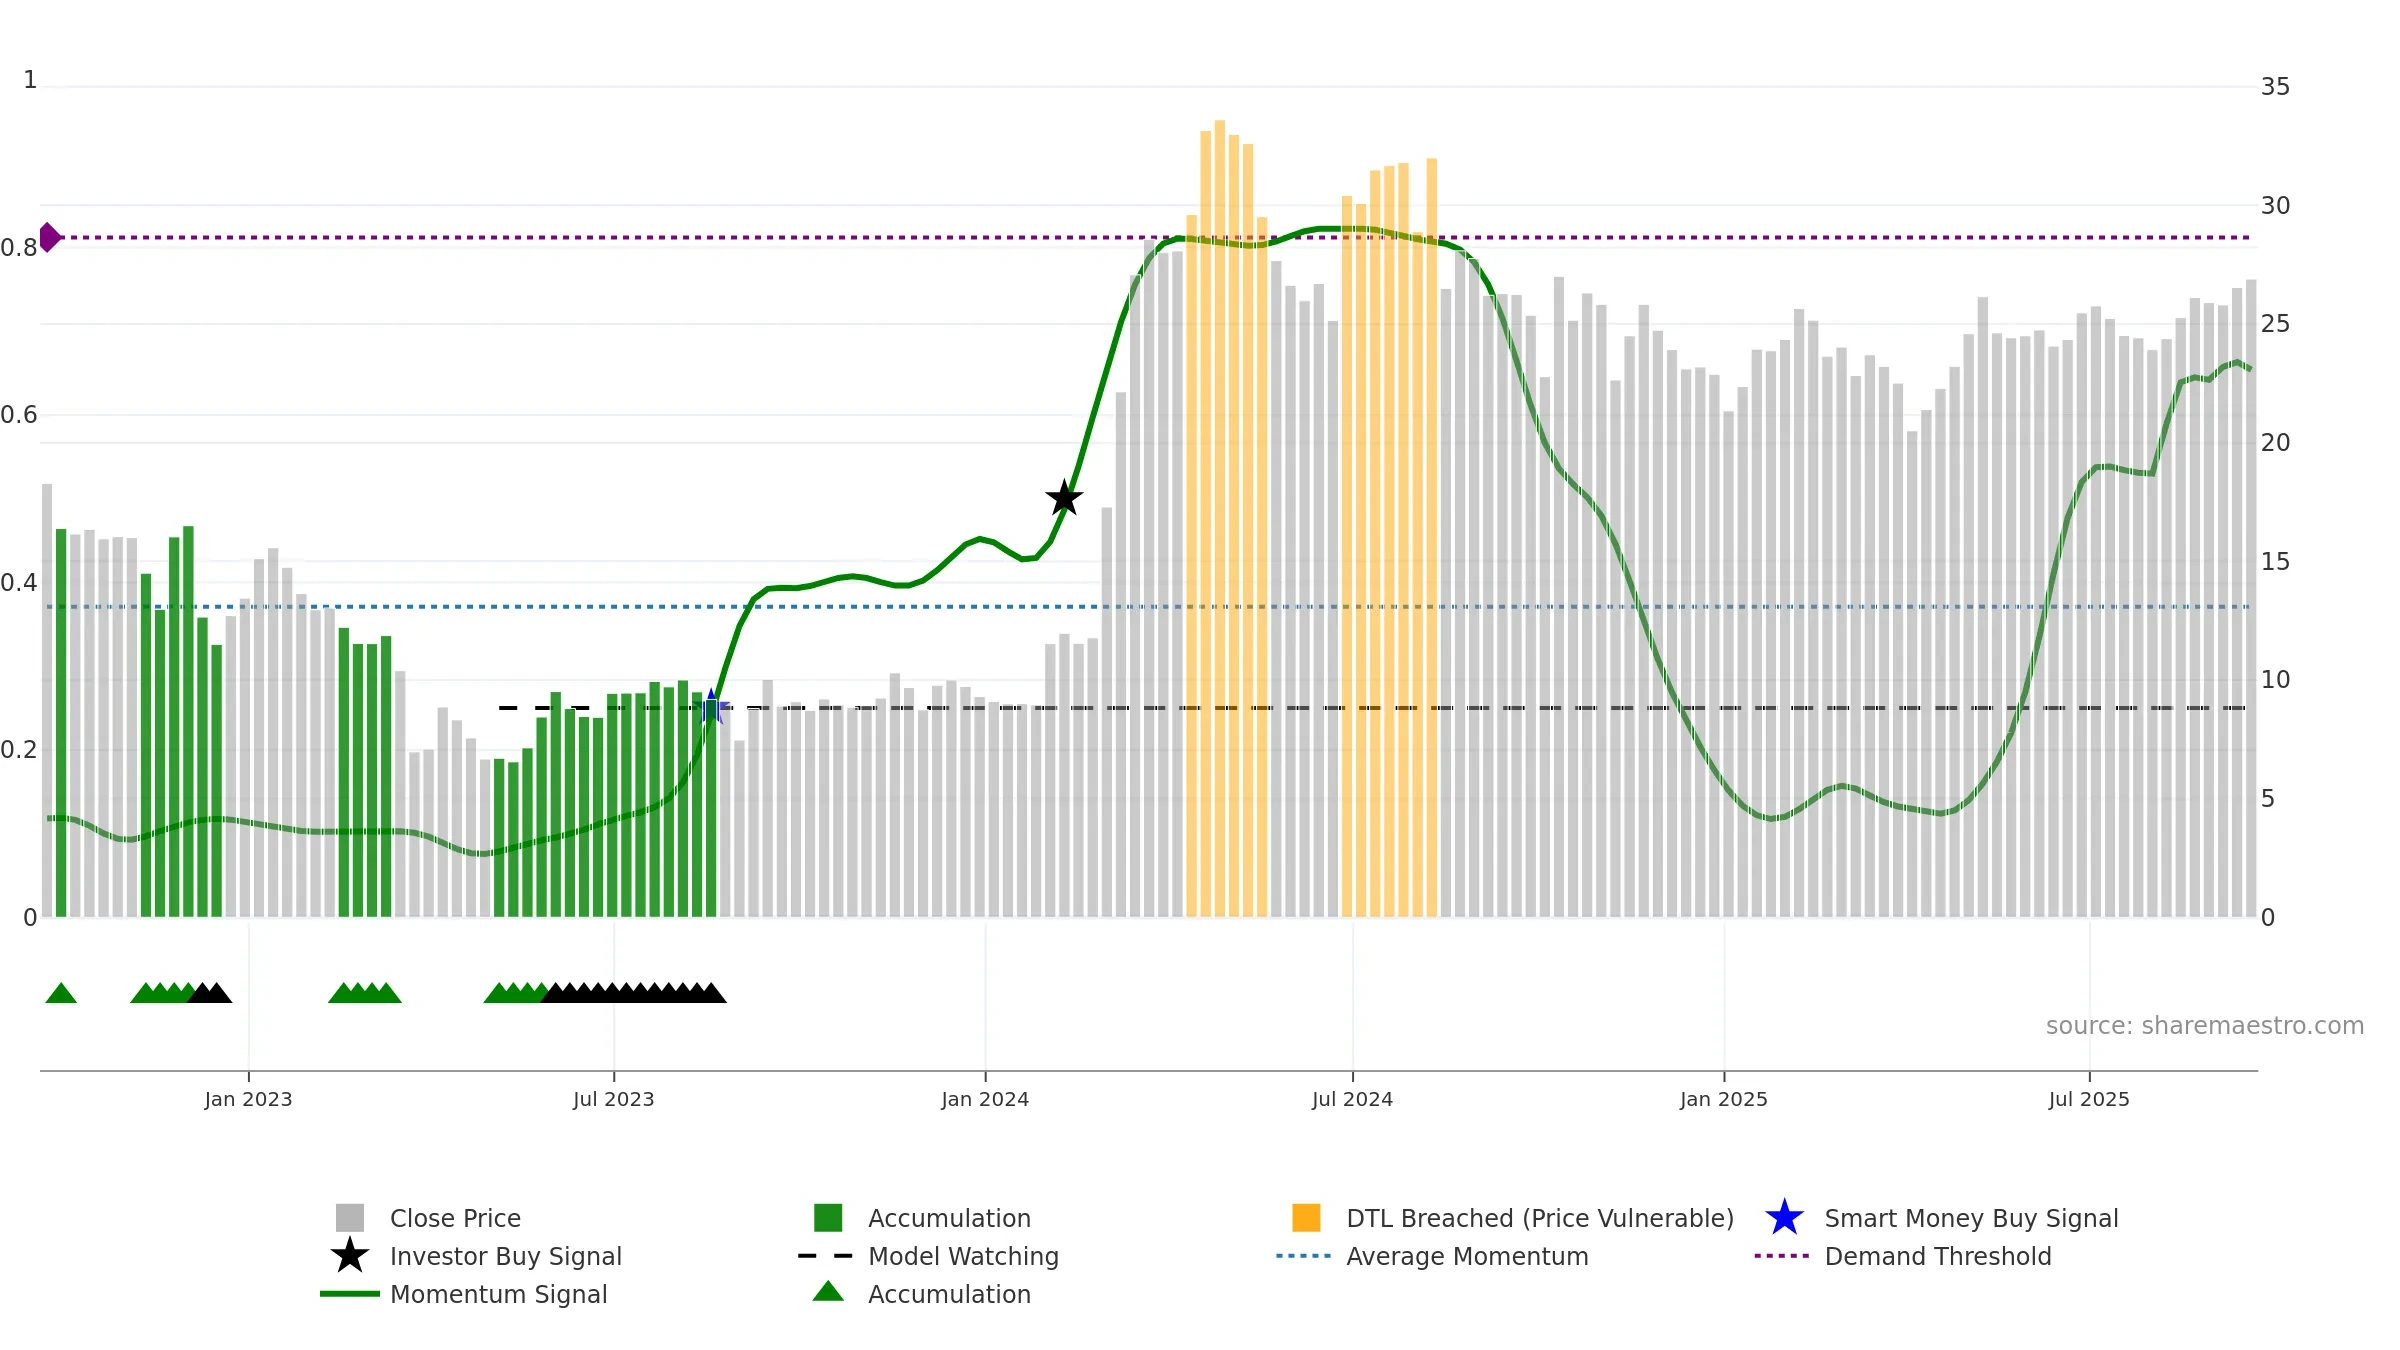This screenshot has height=1350, width=2400.
Task: Click the Jan 2023 axis label
Action: pyautogui.click(x=248, y=1100)
